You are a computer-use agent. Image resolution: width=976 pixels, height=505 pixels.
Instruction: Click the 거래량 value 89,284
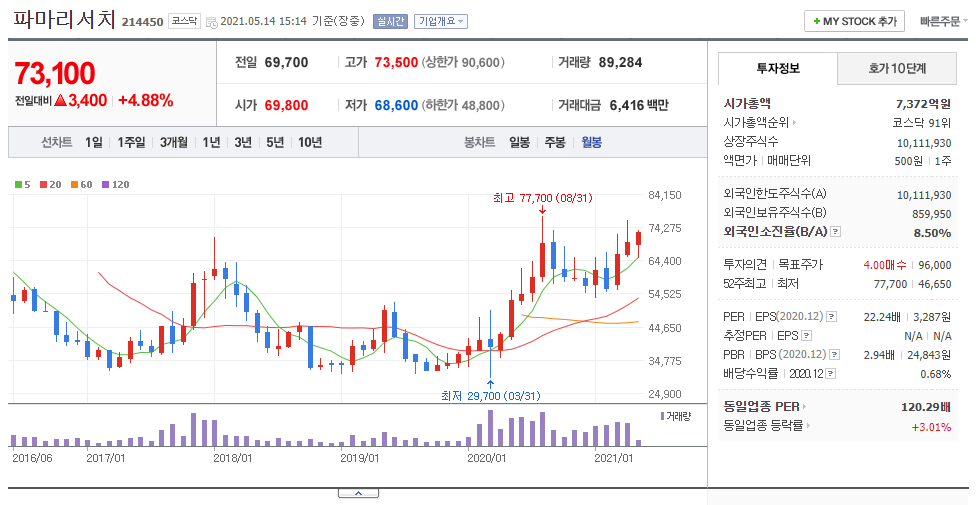(x=620, y=62)
